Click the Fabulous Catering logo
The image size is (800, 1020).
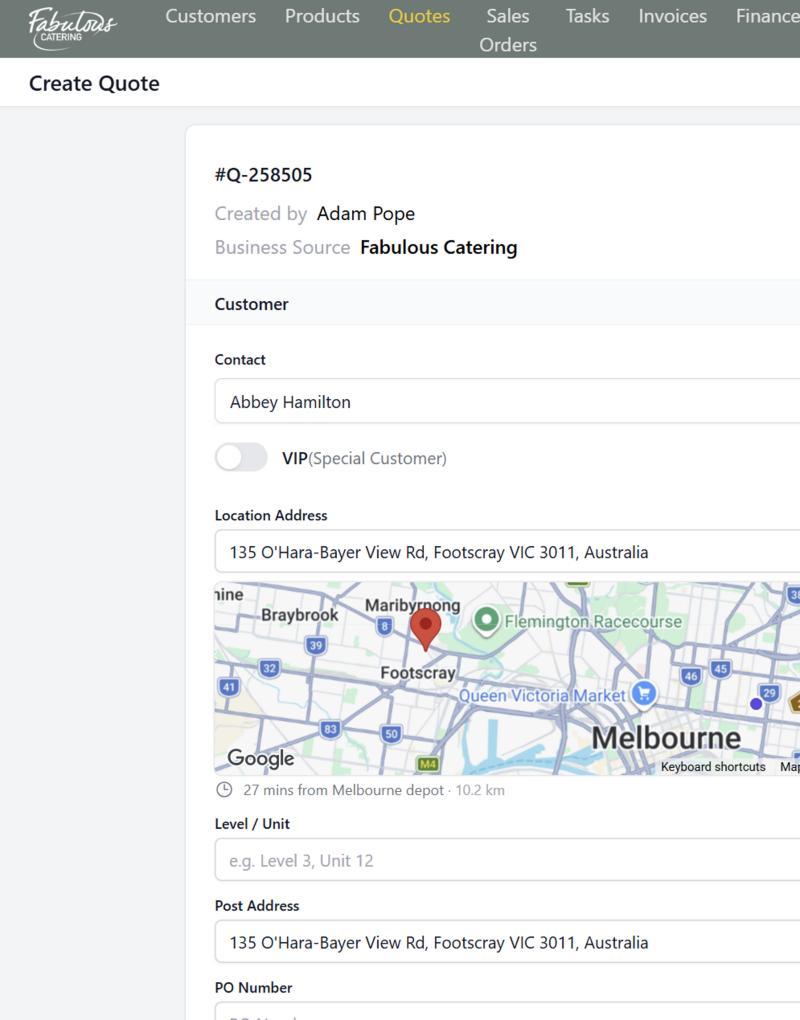pos(72,28)
